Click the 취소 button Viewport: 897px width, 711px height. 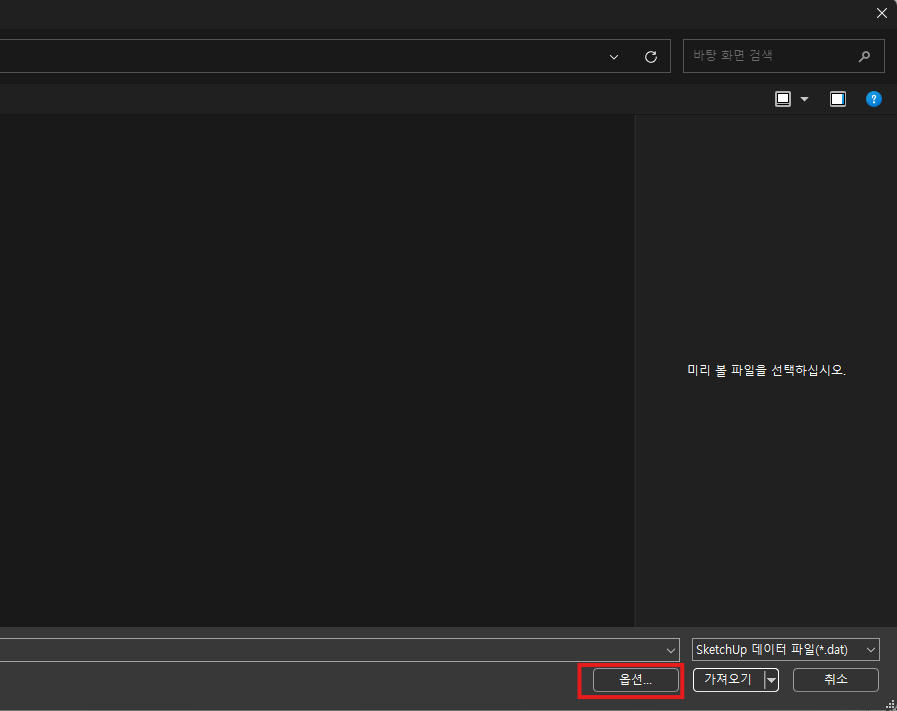(835, 680)
